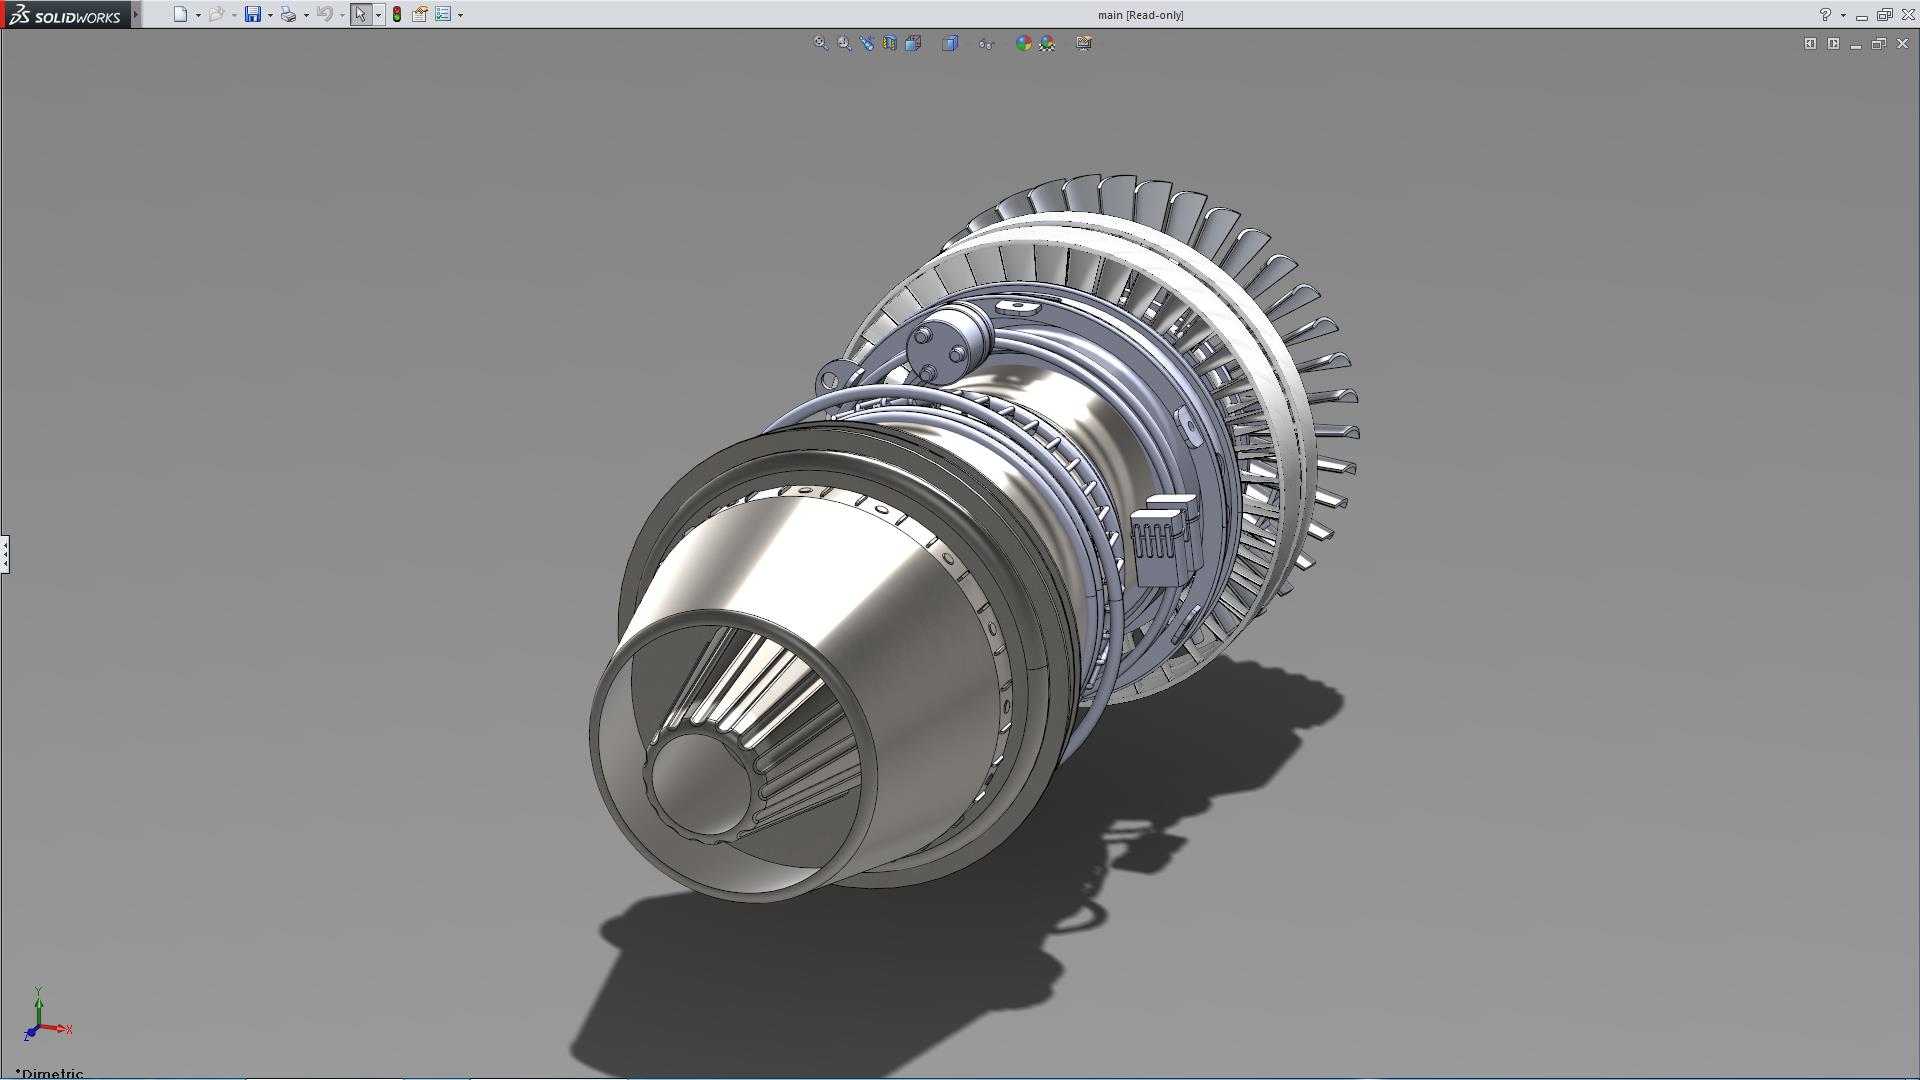Expand the collapsed left panel handle

(5, 554)
